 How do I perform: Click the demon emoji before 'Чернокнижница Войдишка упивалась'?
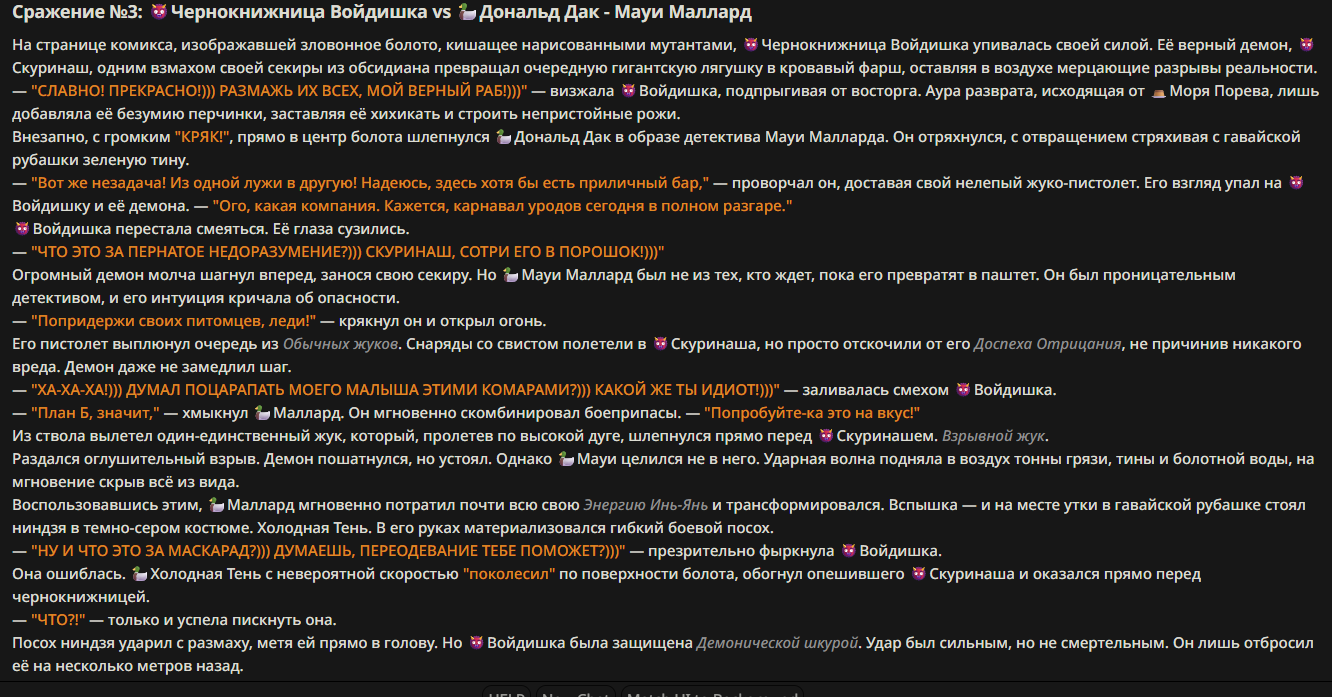752,45
